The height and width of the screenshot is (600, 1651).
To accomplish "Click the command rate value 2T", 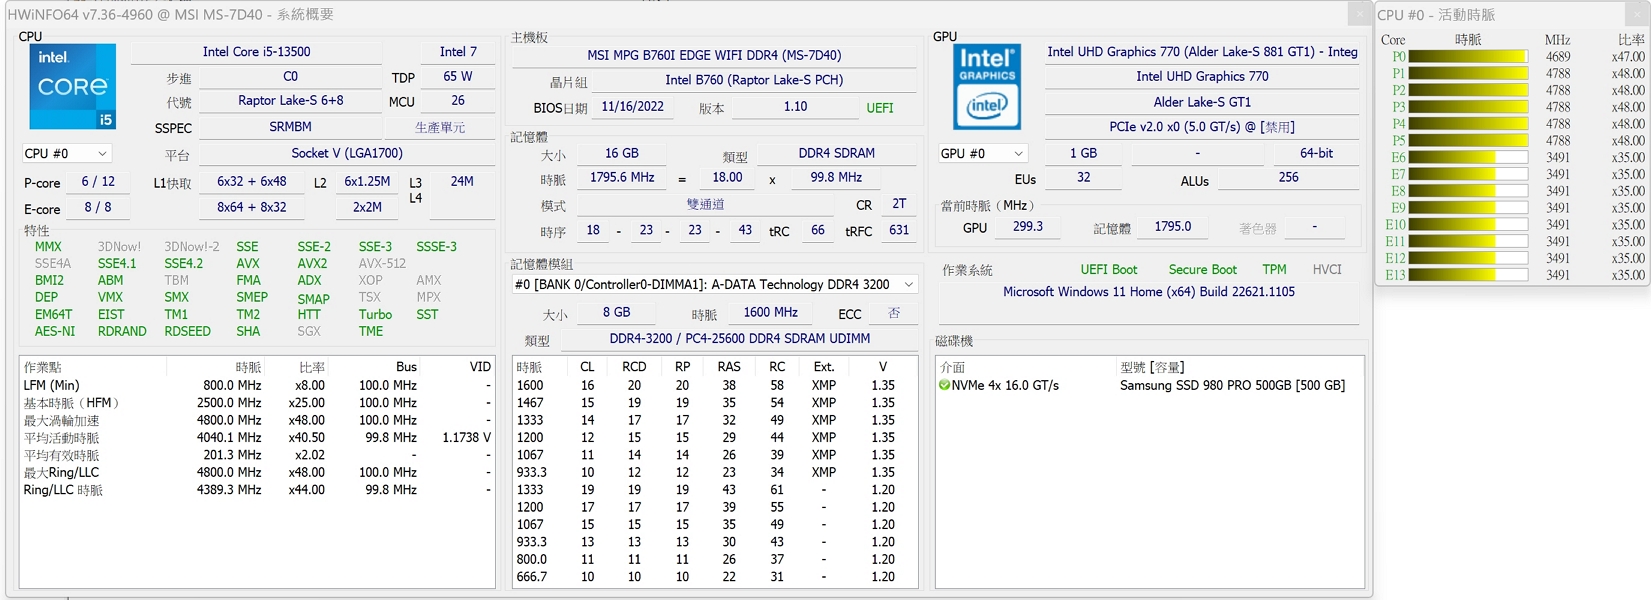I will pyautogui.click(x=899, y=204).
